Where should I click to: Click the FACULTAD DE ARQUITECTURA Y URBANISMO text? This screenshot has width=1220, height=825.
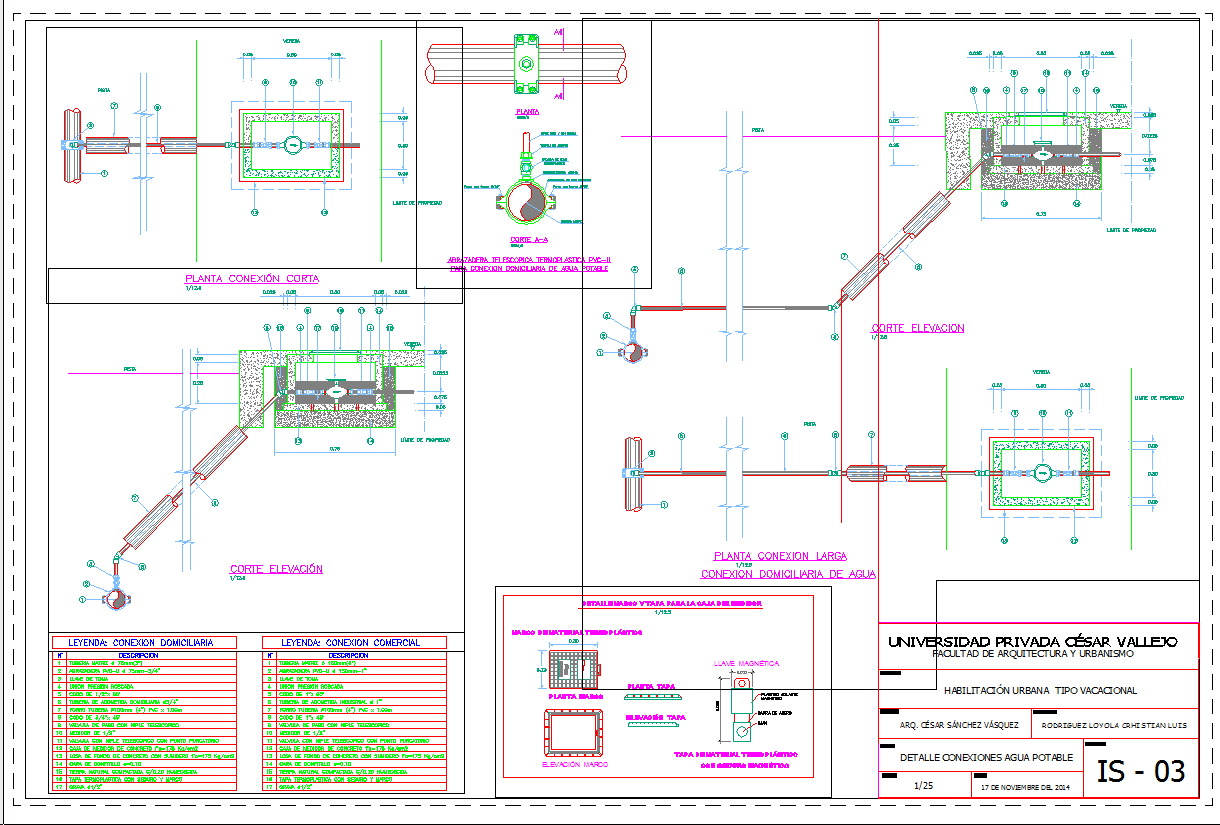tap(1032, 654)
